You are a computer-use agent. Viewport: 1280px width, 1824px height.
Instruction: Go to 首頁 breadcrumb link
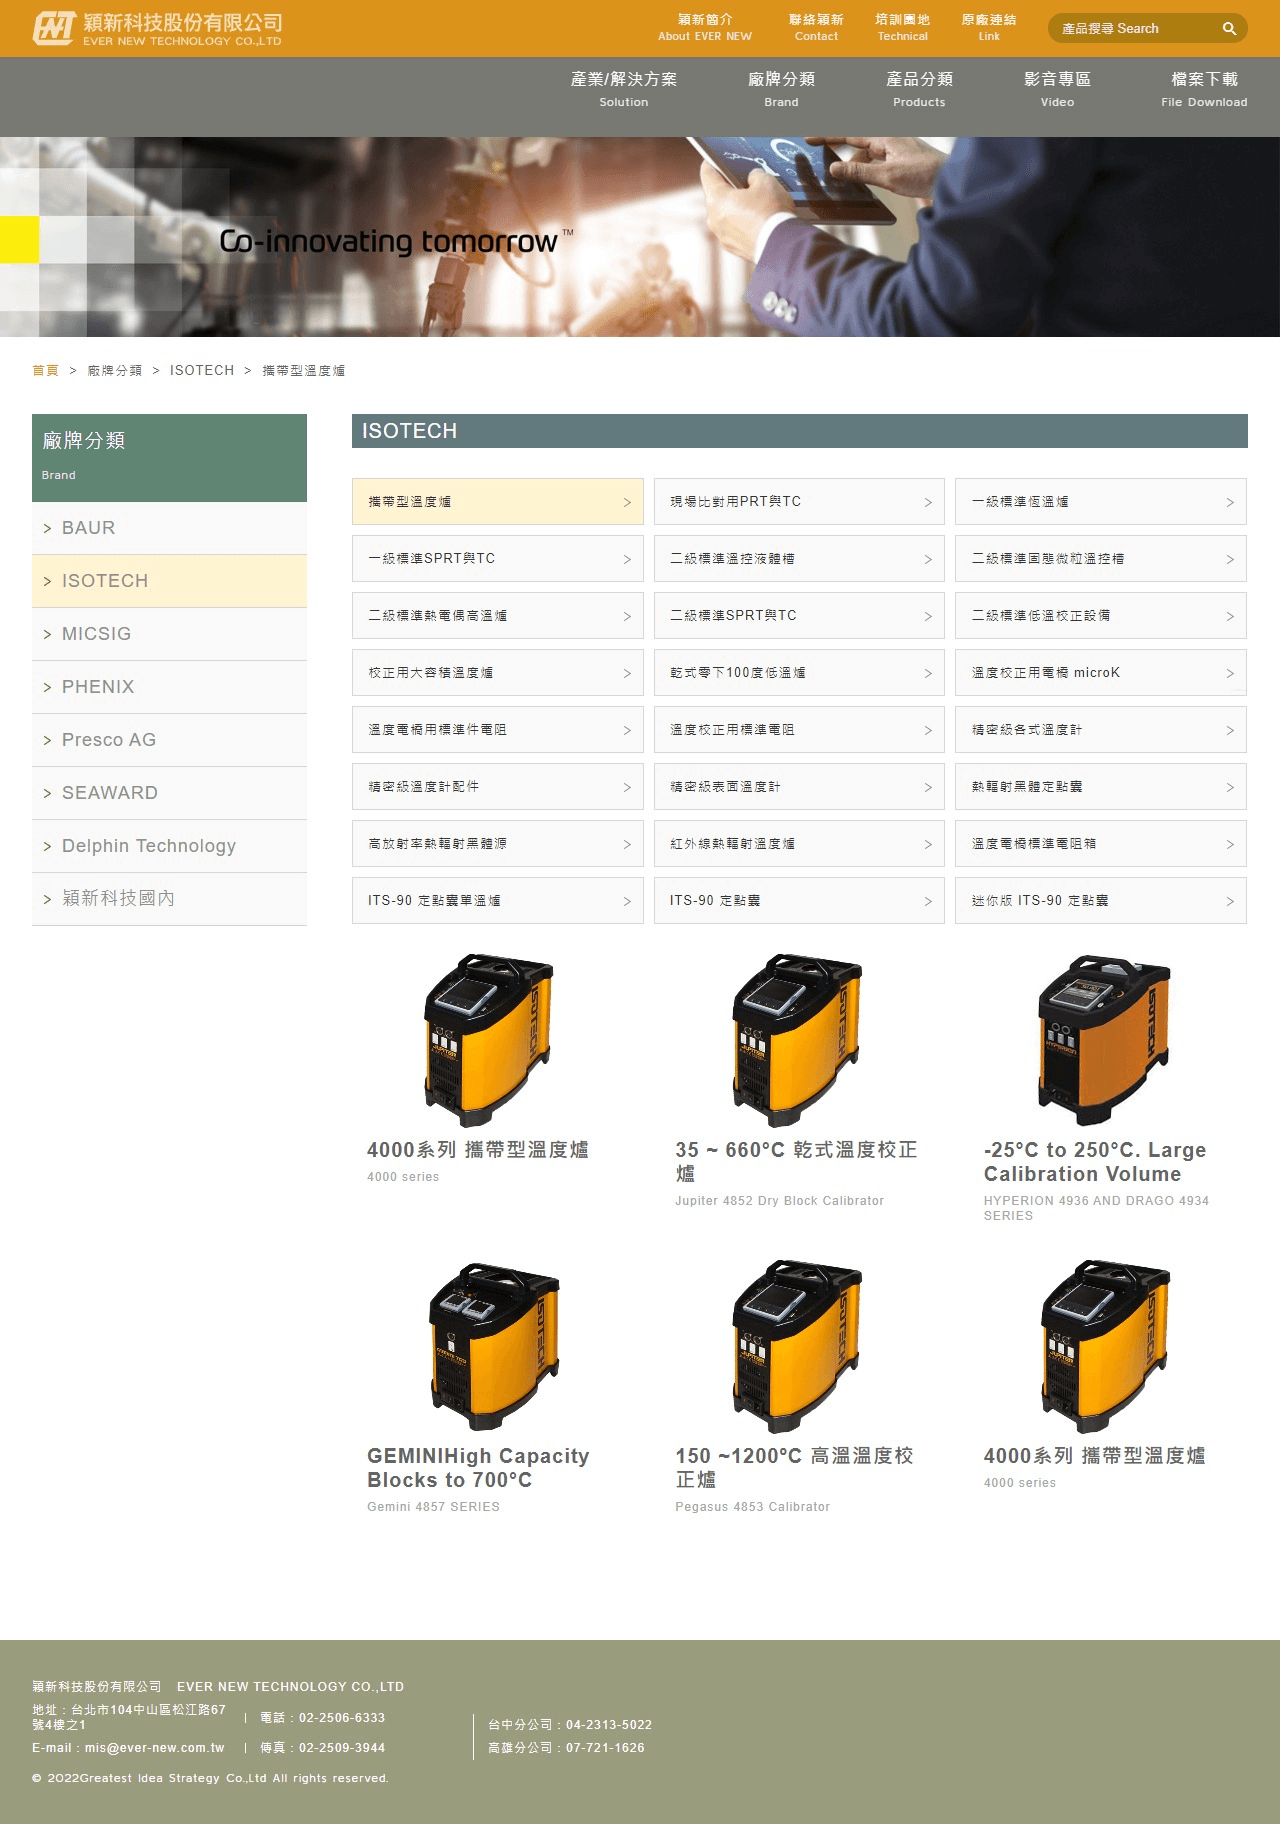click(x=45, y=371)
